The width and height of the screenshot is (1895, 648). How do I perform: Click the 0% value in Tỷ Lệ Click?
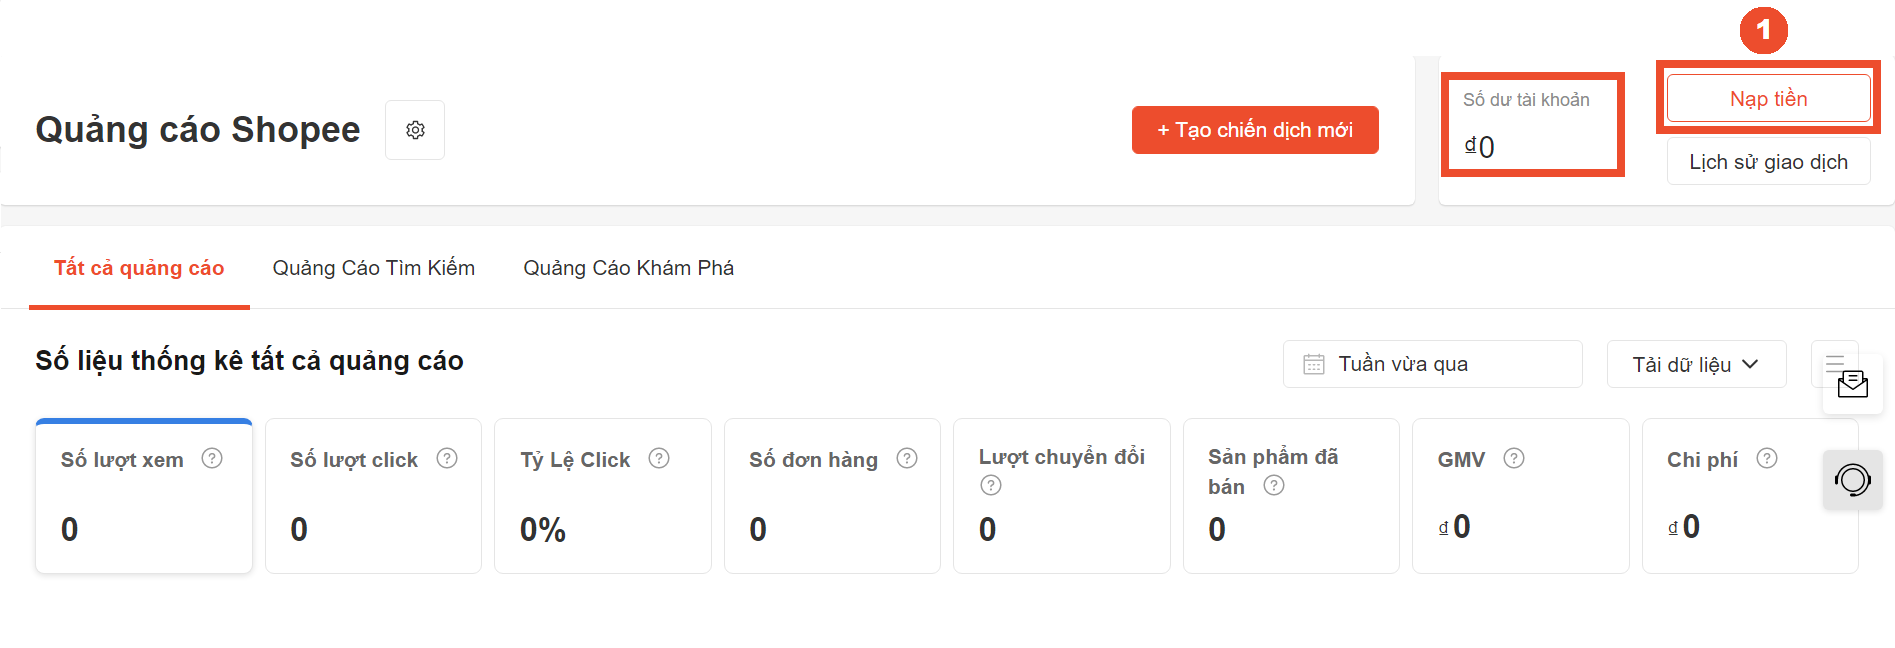(543, 529)
